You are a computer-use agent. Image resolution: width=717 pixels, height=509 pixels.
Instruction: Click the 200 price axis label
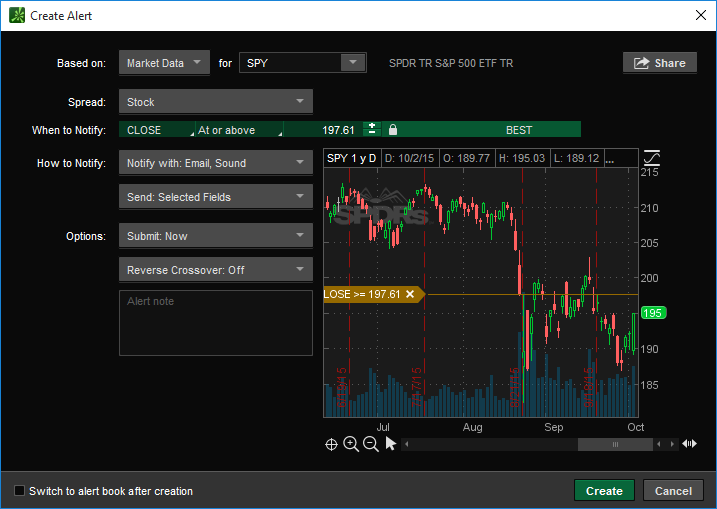[649, 278]
